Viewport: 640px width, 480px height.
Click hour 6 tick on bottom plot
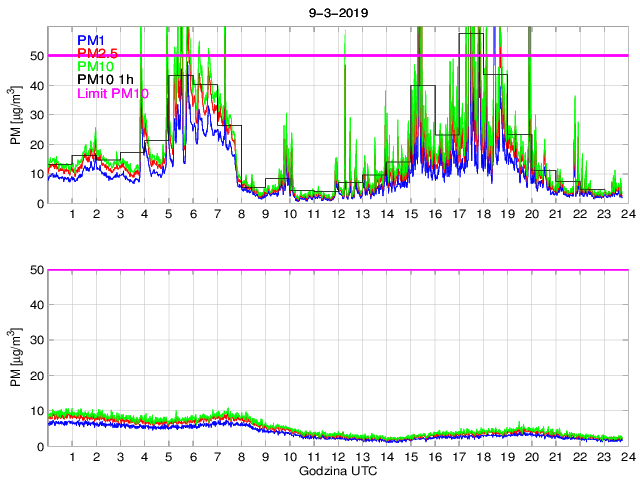pyautogui.click(x=193, y=458)
